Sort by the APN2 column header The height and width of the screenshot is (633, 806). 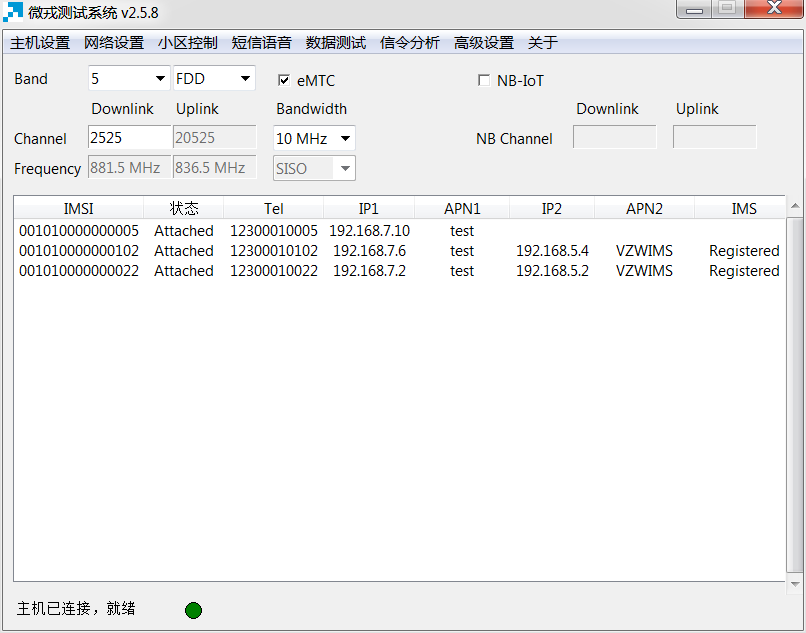(644, 208)
